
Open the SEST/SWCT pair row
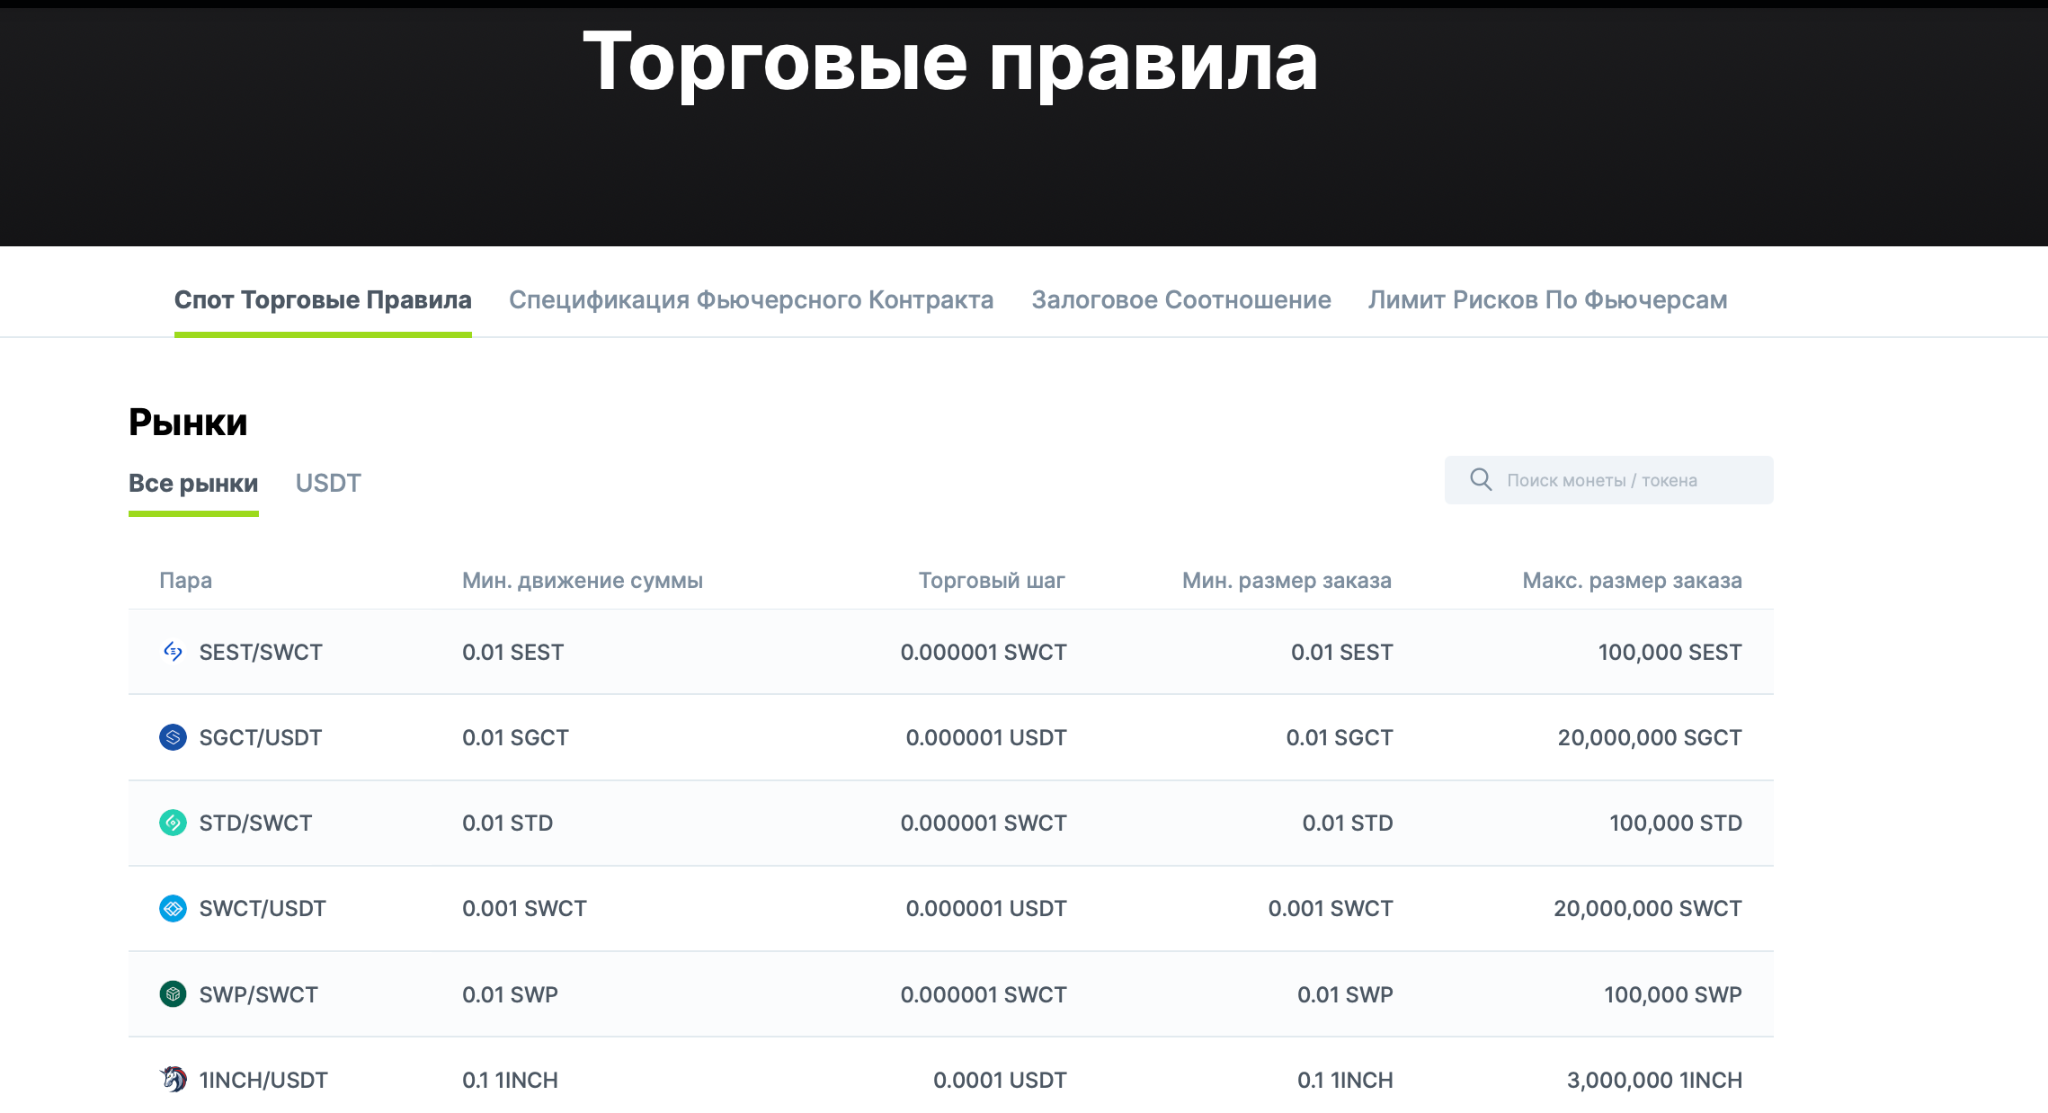951,652
